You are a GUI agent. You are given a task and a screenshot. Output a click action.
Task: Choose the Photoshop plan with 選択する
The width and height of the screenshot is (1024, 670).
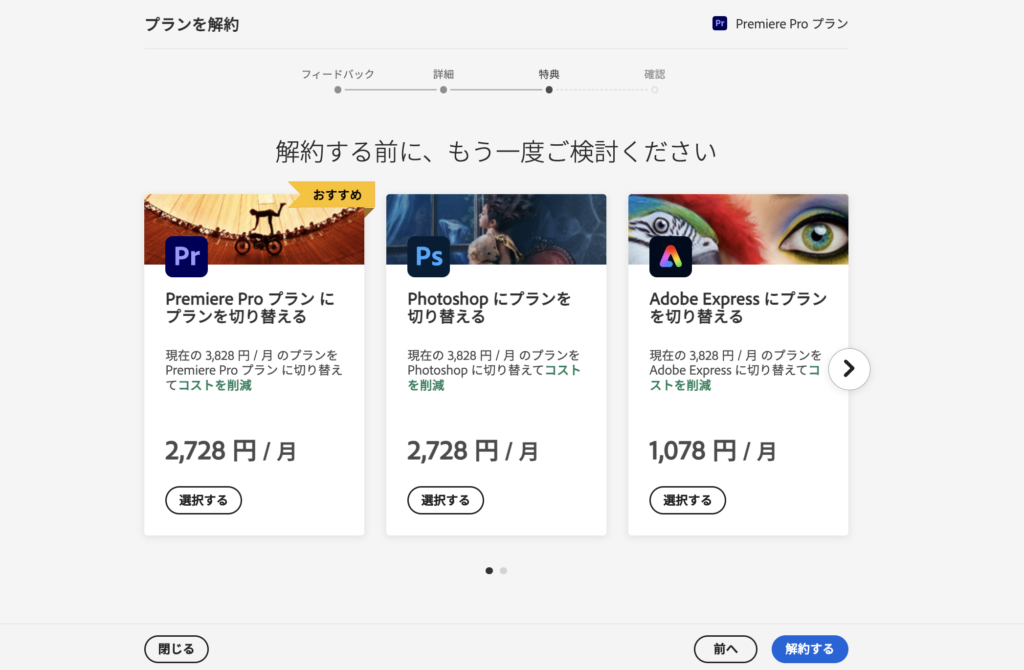[x=445, y=500]
